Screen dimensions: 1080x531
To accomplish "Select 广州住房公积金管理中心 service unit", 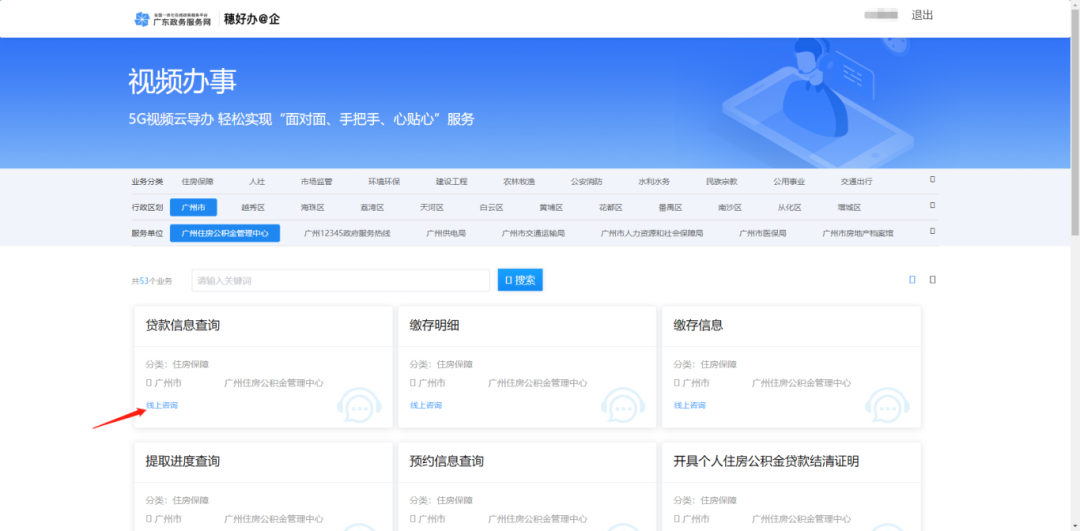I will tap(225, 233).
